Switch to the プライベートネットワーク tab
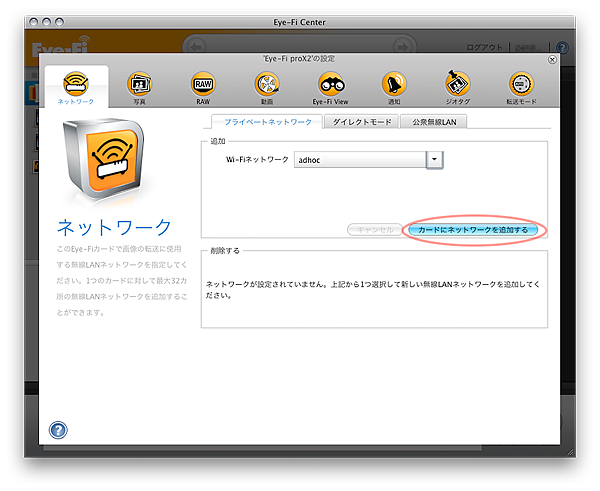600x491 pixels. (x=268, y=122)
